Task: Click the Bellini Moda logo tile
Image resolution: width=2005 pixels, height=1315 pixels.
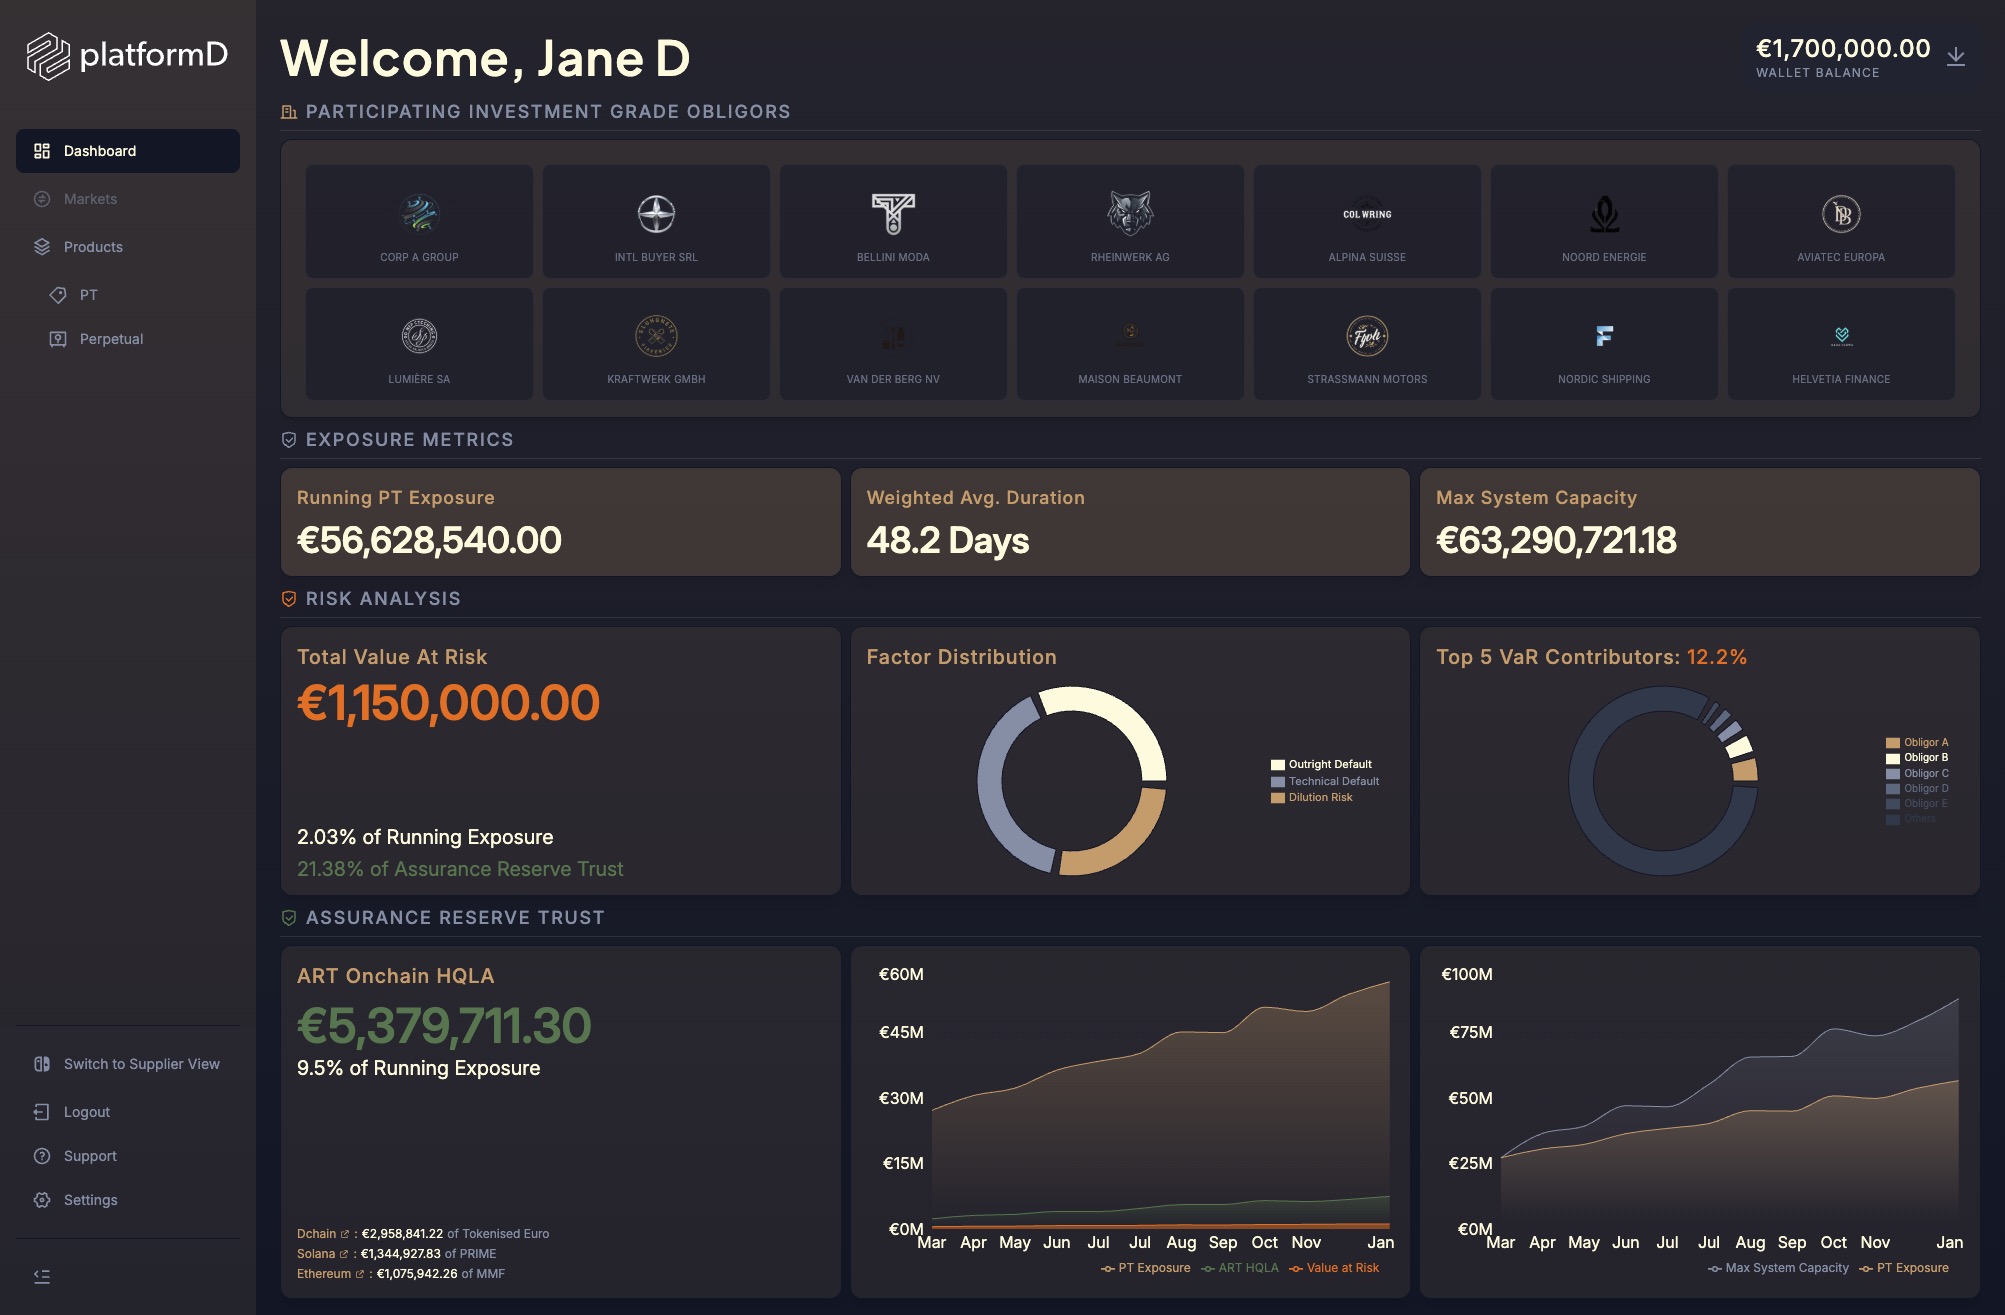Action: (893, 221)
